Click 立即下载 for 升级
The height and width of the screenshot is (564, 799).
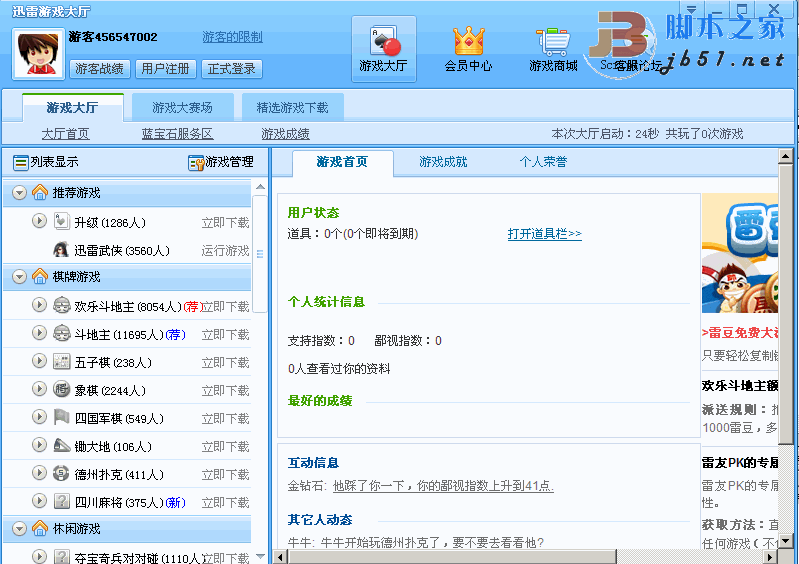point(225,223)
